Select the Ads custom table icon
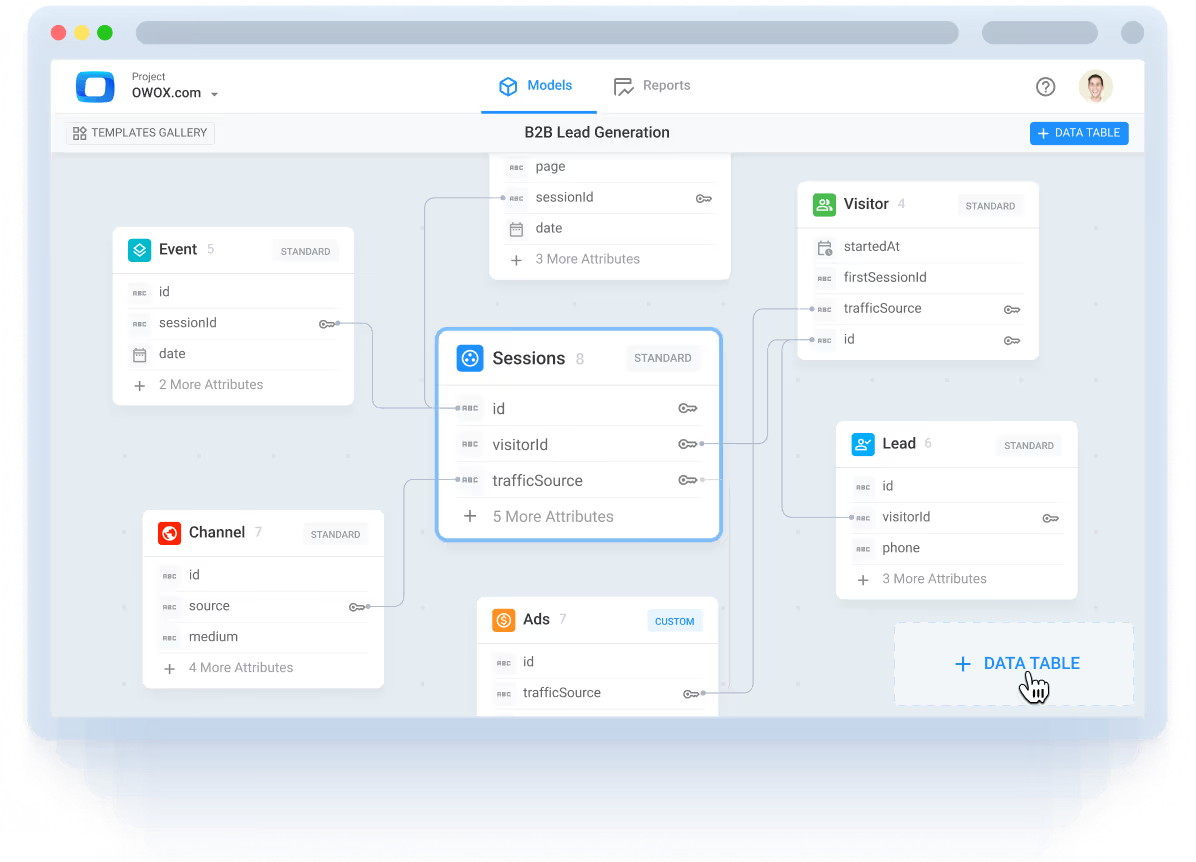Screen dimensions: 1196x862 pyautogui.click(x=503, y=619)
